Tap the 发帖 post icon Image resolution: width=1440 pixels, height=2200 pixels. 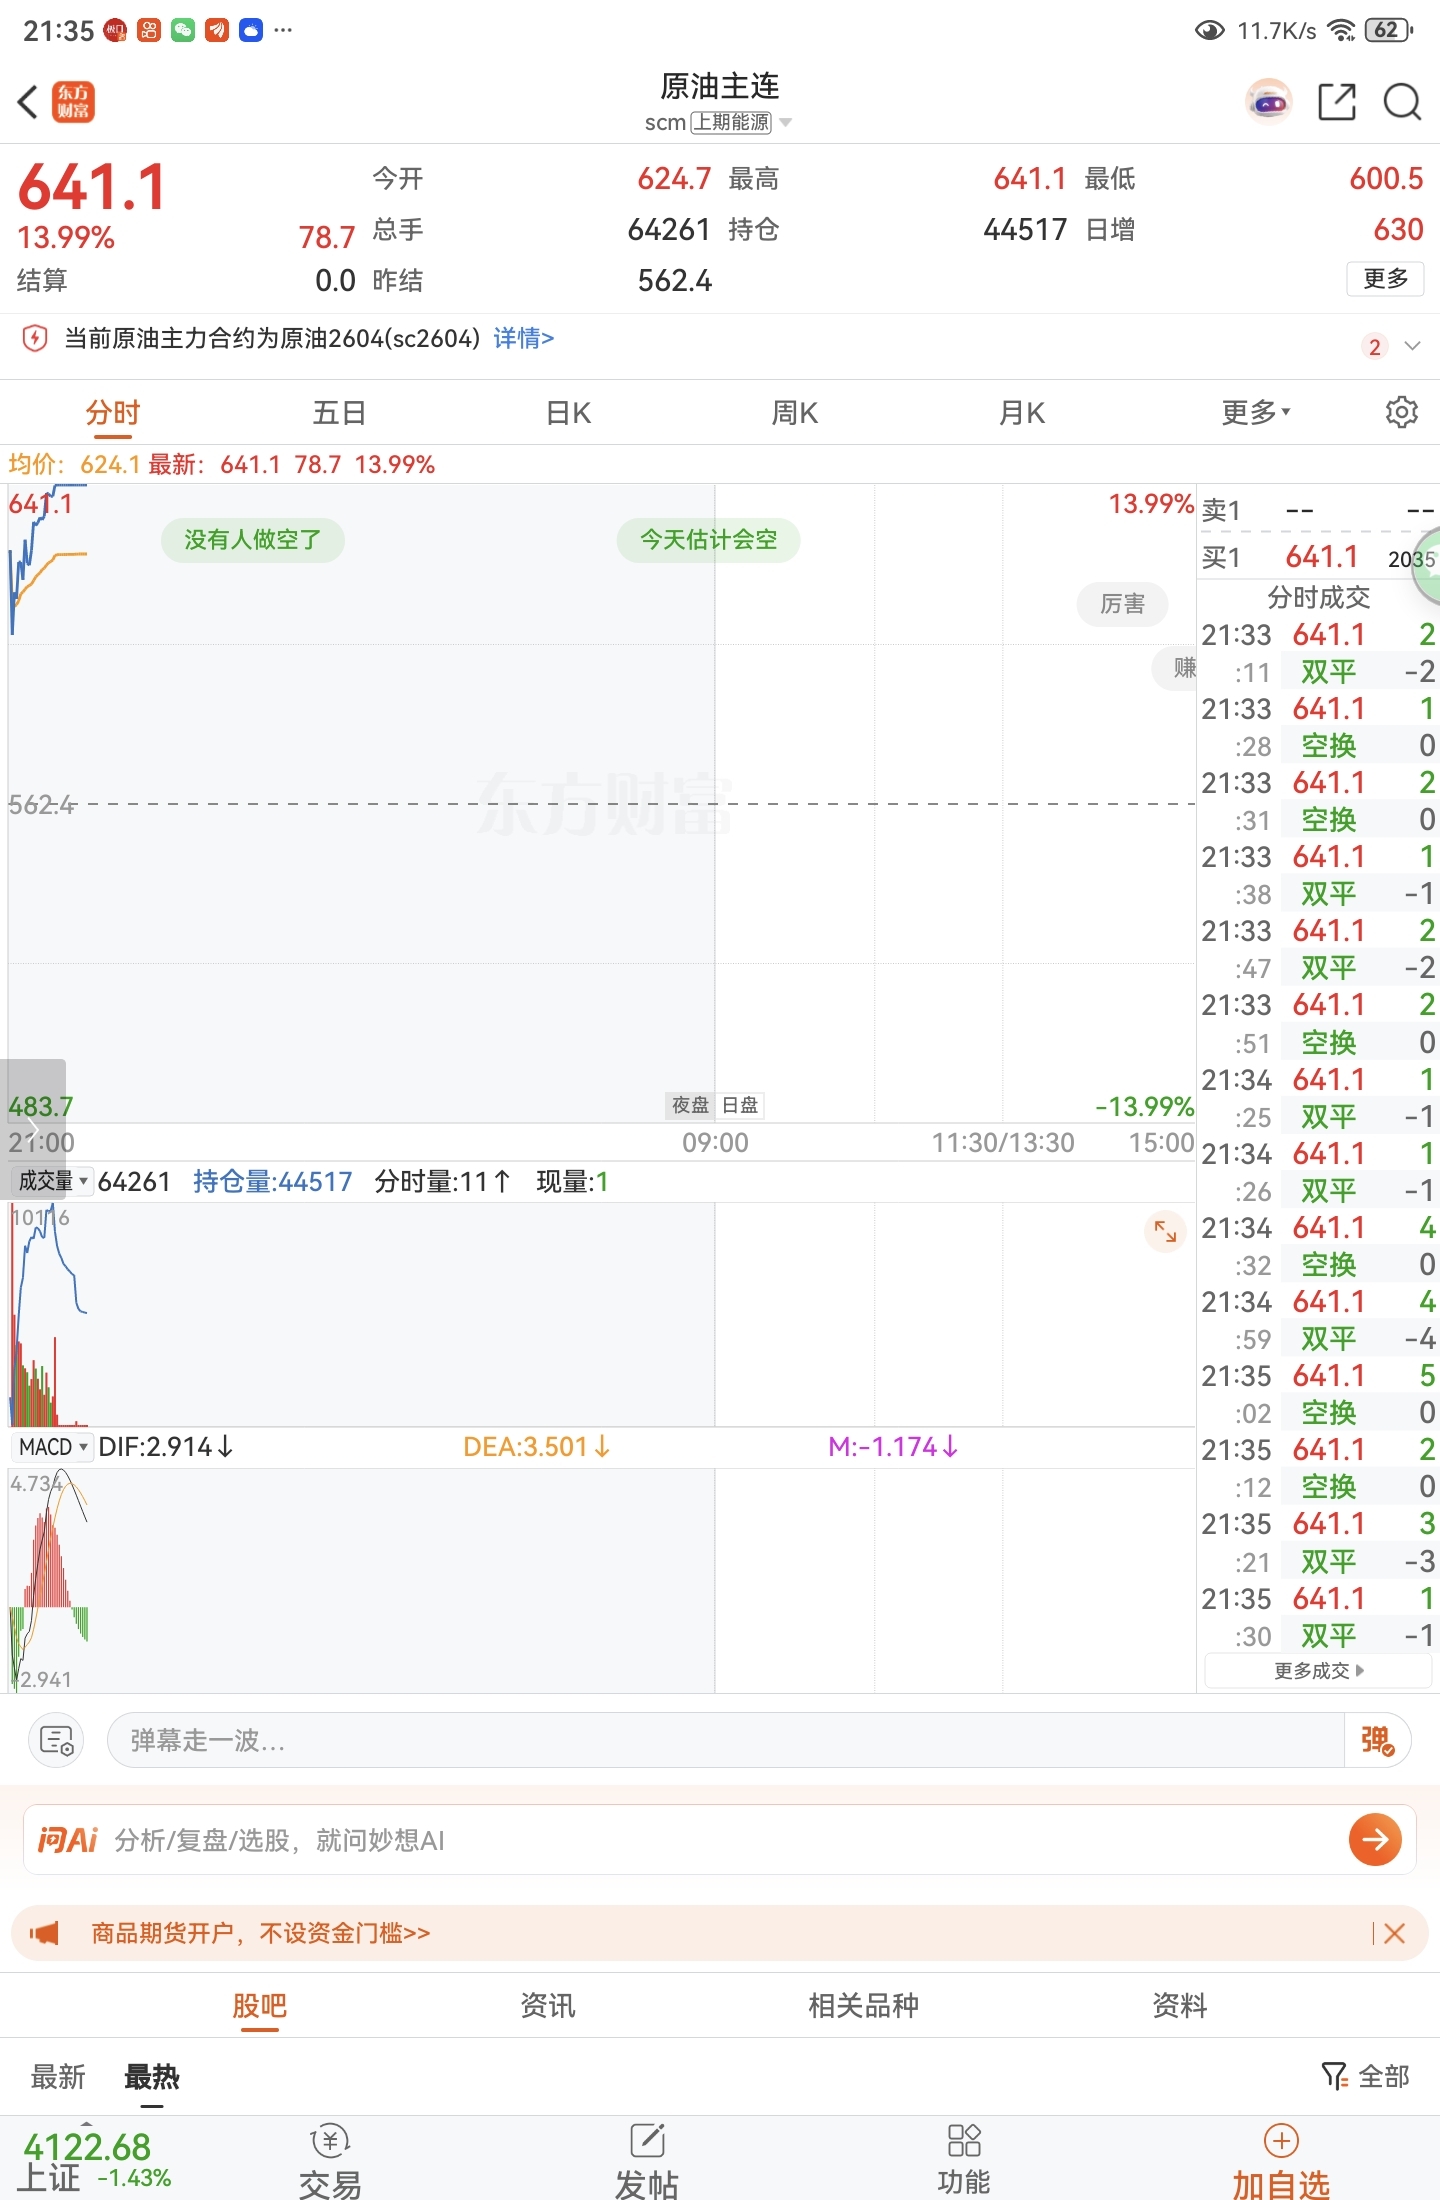click(647, 2160)
